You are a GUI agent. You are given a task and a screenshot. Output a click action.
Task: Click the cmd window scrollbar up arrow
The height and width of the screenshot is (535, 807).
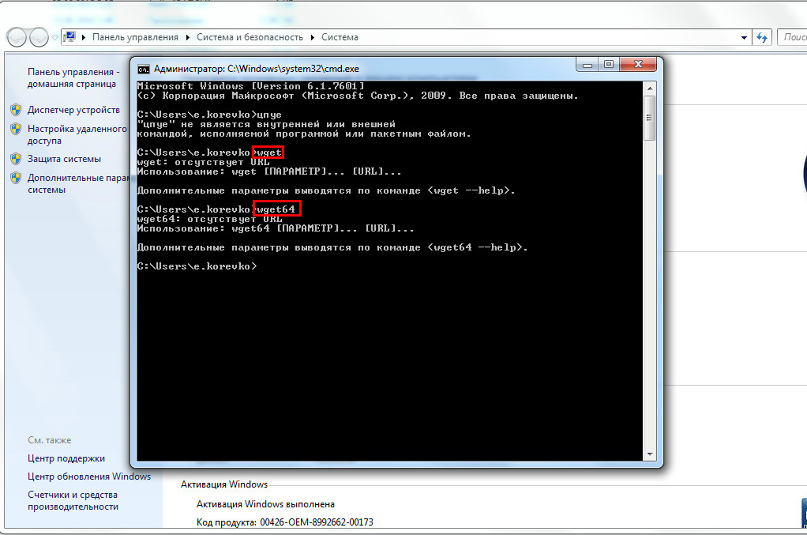pyautogui.click(x=650, y=90)
